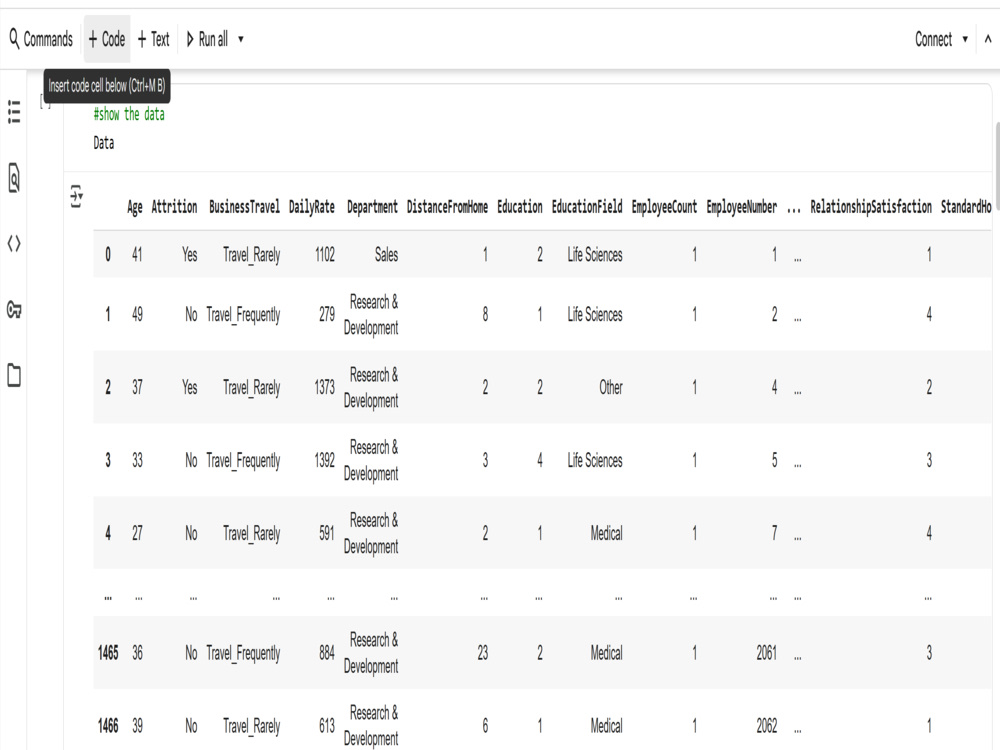Image resolution: width=1000 pixels, height=750 pixels.
Task: Click DailyRate value 1373
Action: click(x=325, y=387)
